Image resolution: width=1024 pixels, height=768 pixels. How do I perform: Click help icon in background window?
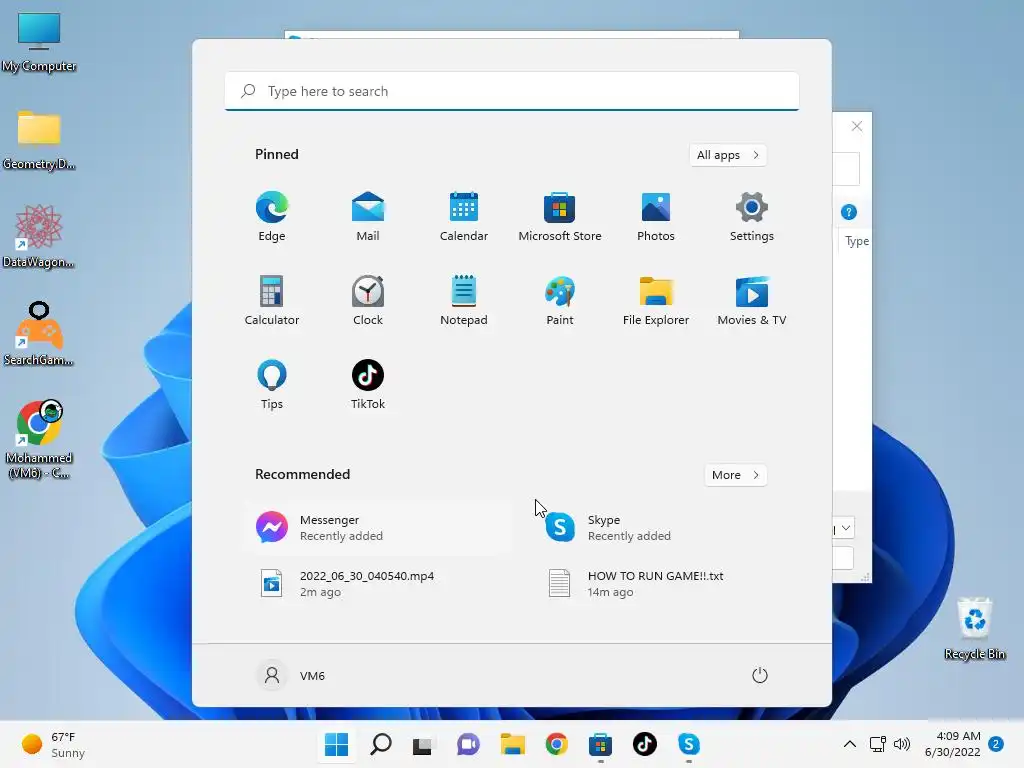click(x=848, y=212)
